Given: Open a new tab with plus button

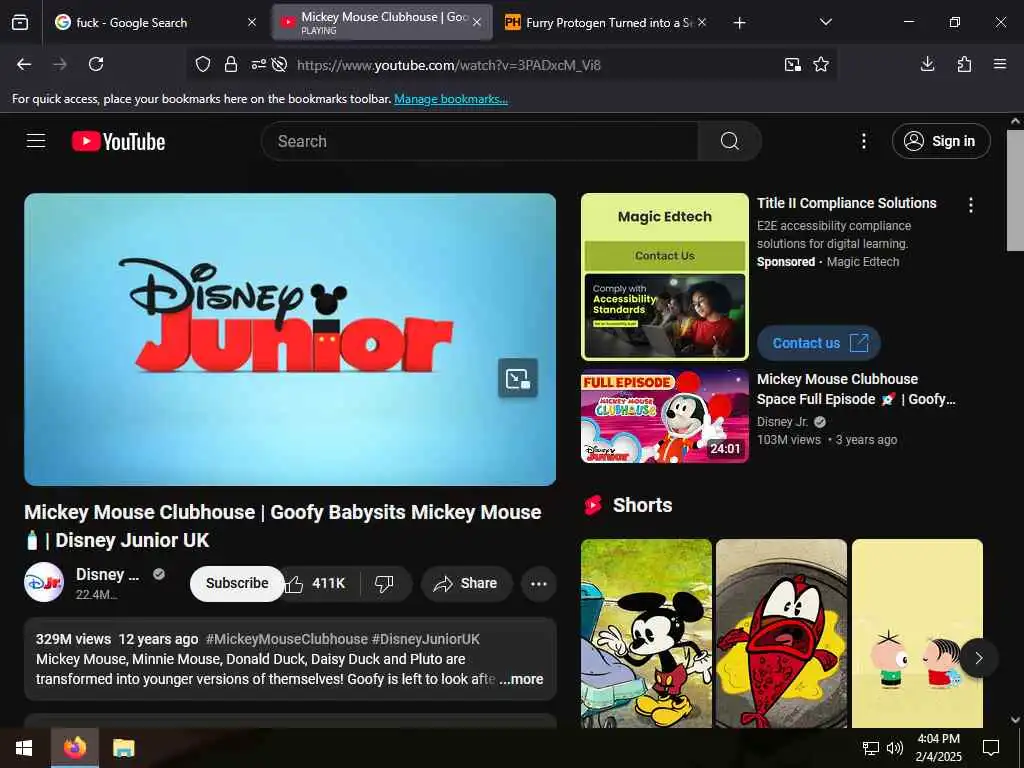Looking at the screenshot, I should [739, 23].
